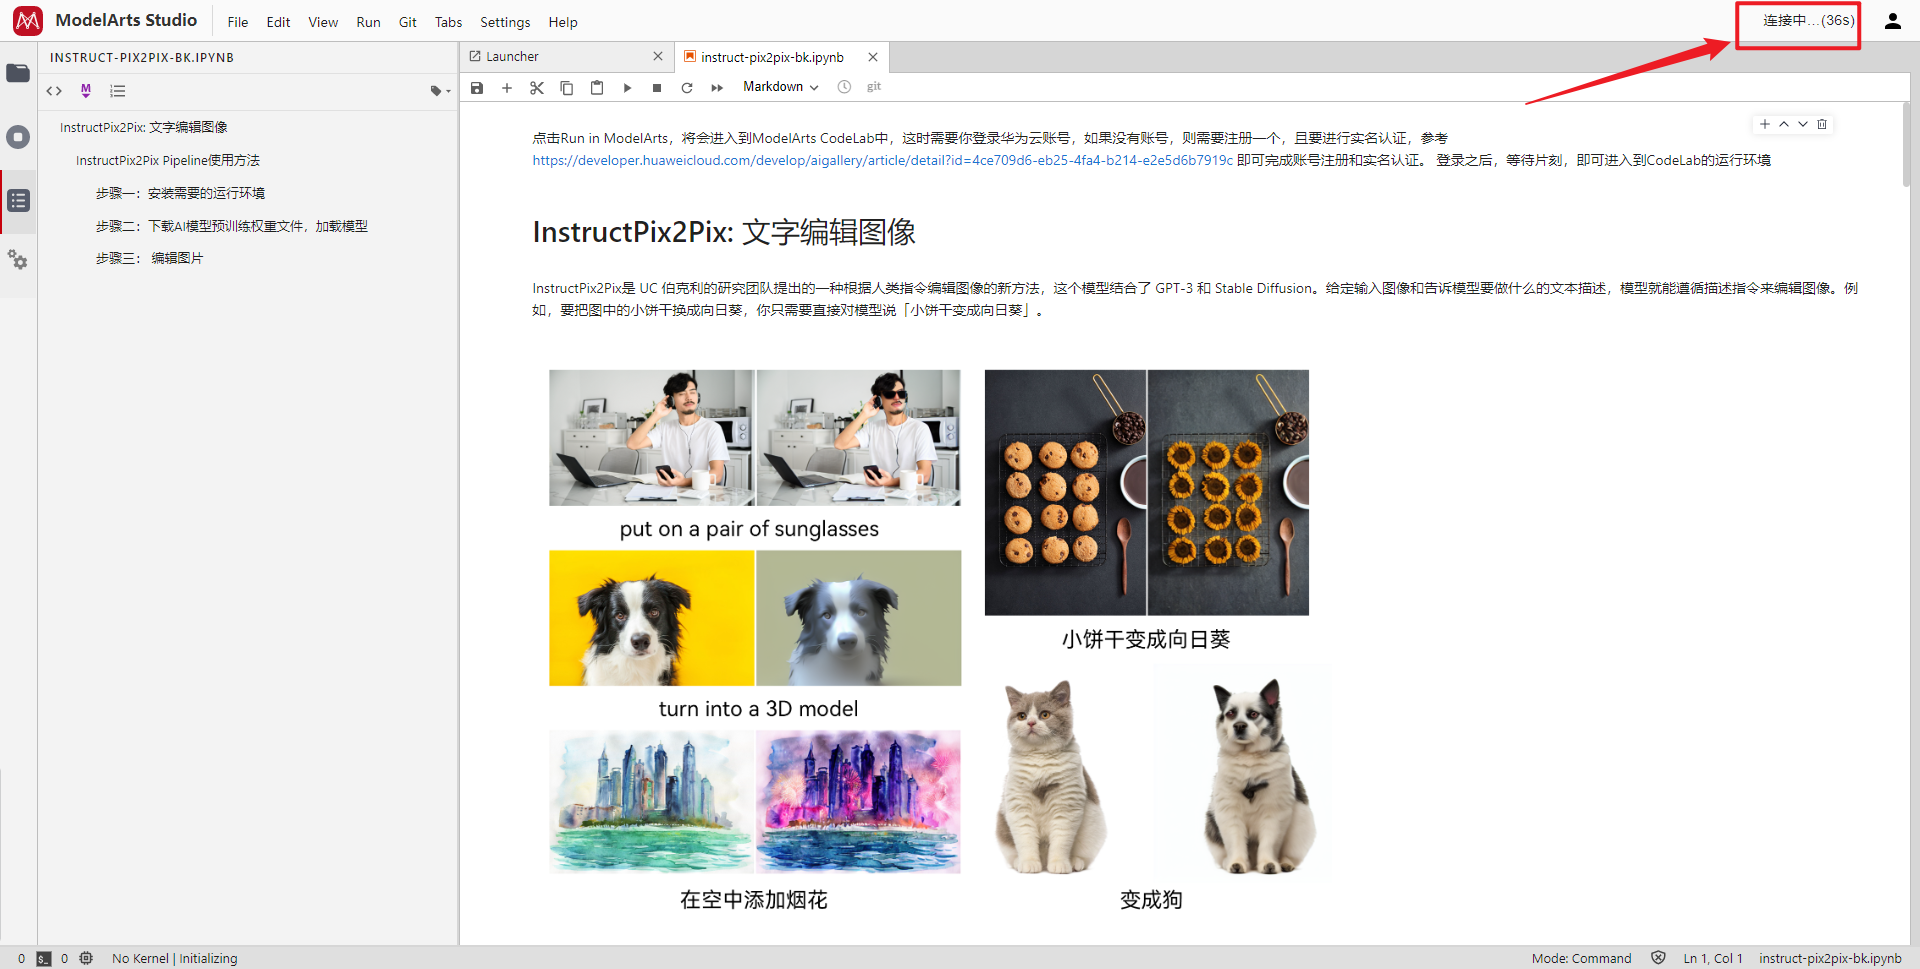The width and height of the screenshot is (1920, 969).
Task: Open the Run menu
Action: pos(368,22)
